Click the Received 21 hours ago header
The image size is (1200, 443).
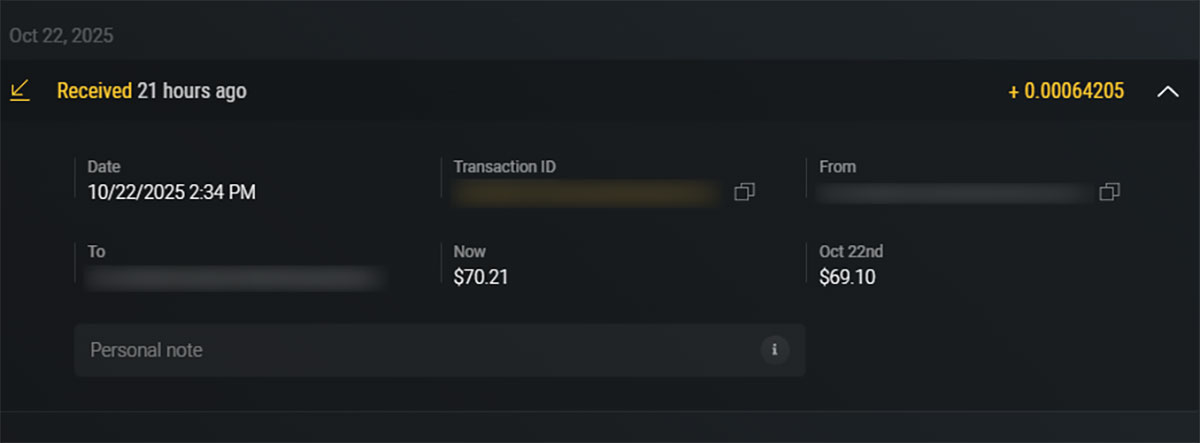(x=152, y=91)
